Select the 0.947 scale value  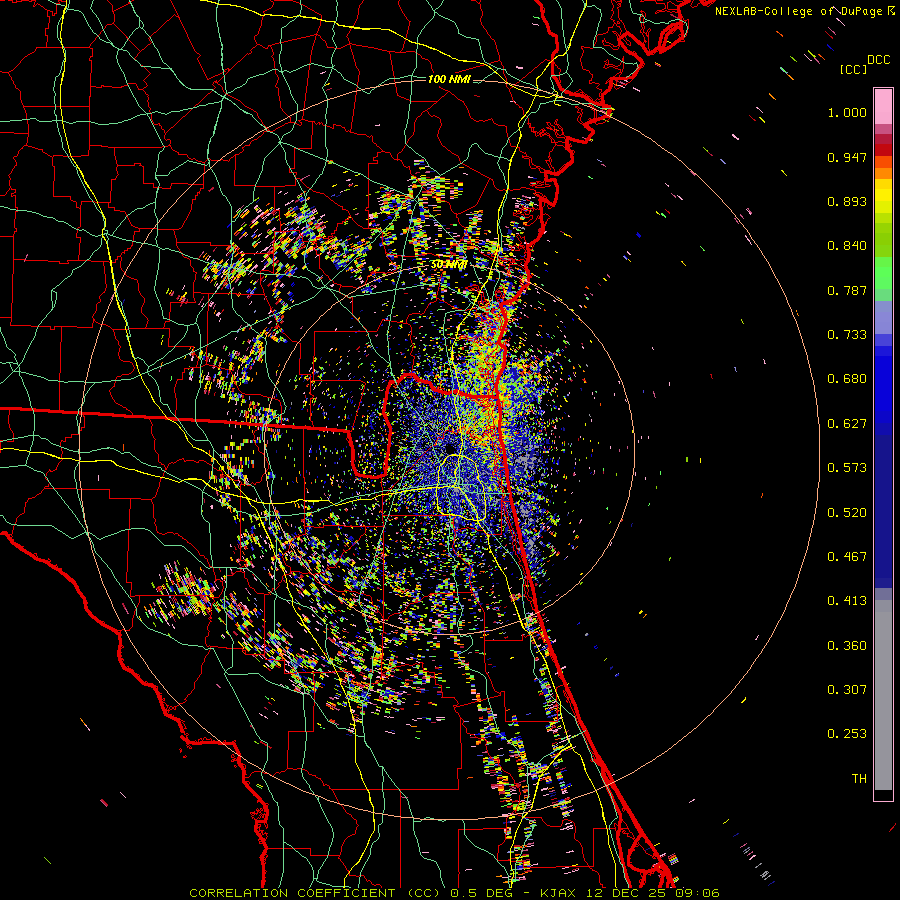click(847, 157)
